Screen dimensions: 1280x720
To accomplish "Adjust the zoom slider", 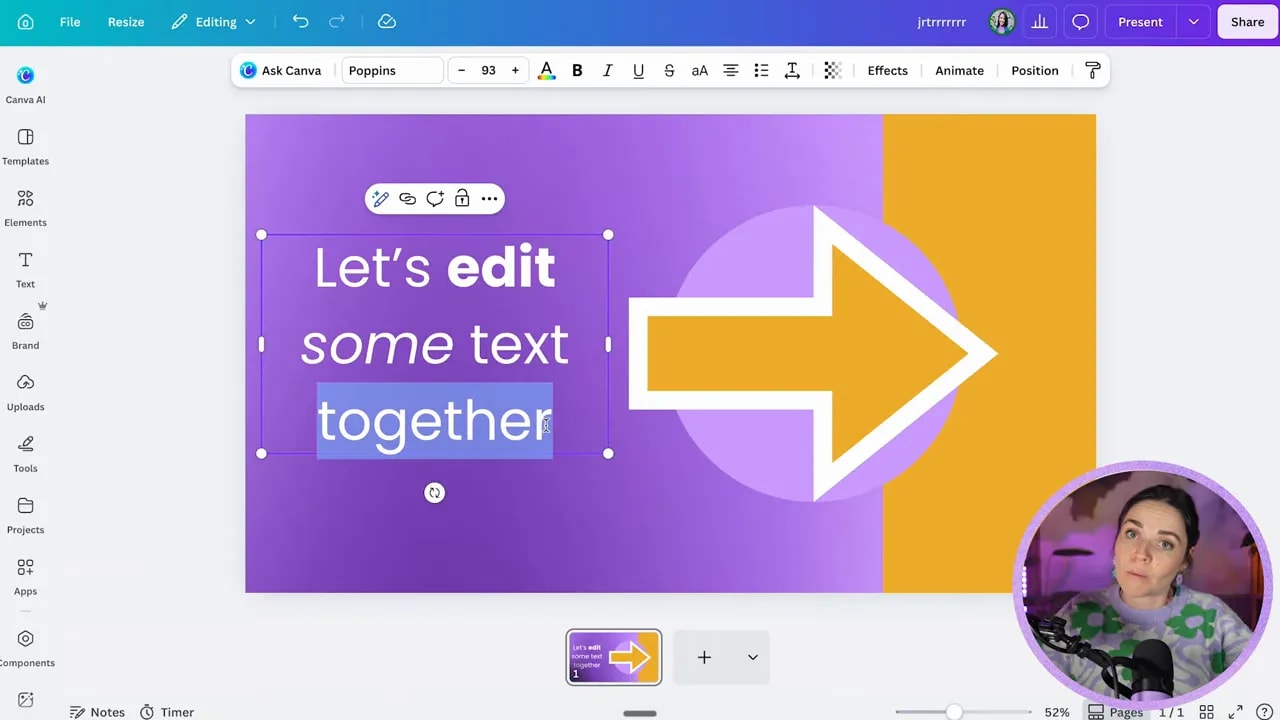I will pyautogui.click(x=954, y=712).
